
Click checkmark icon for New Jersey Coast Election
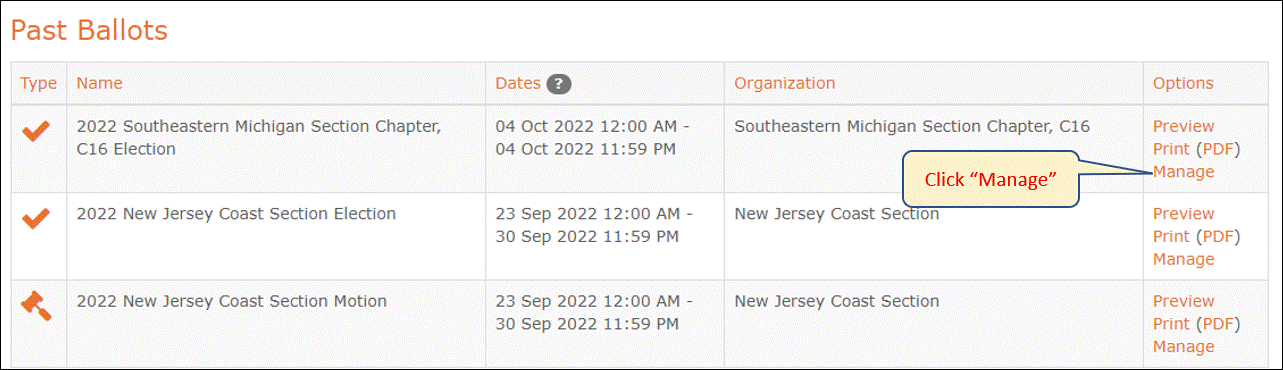[x=36, y=219]
